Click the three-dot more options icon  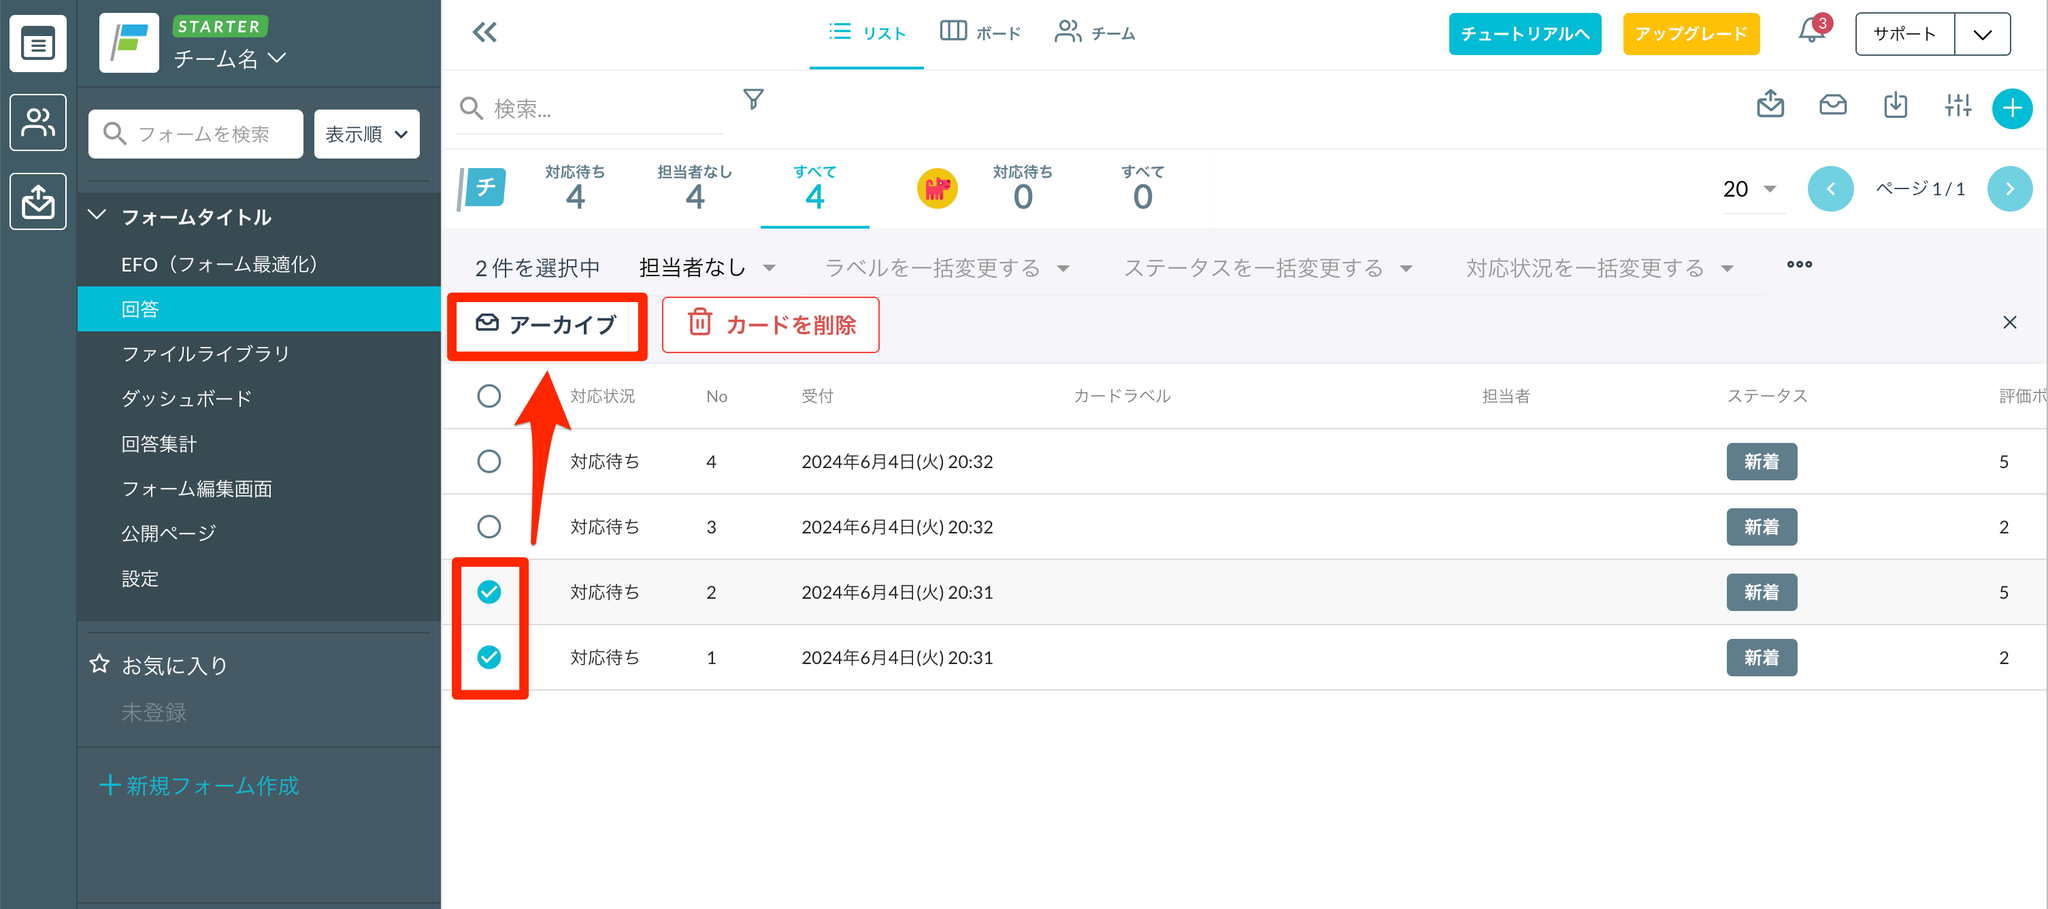tap(1799, 265)
